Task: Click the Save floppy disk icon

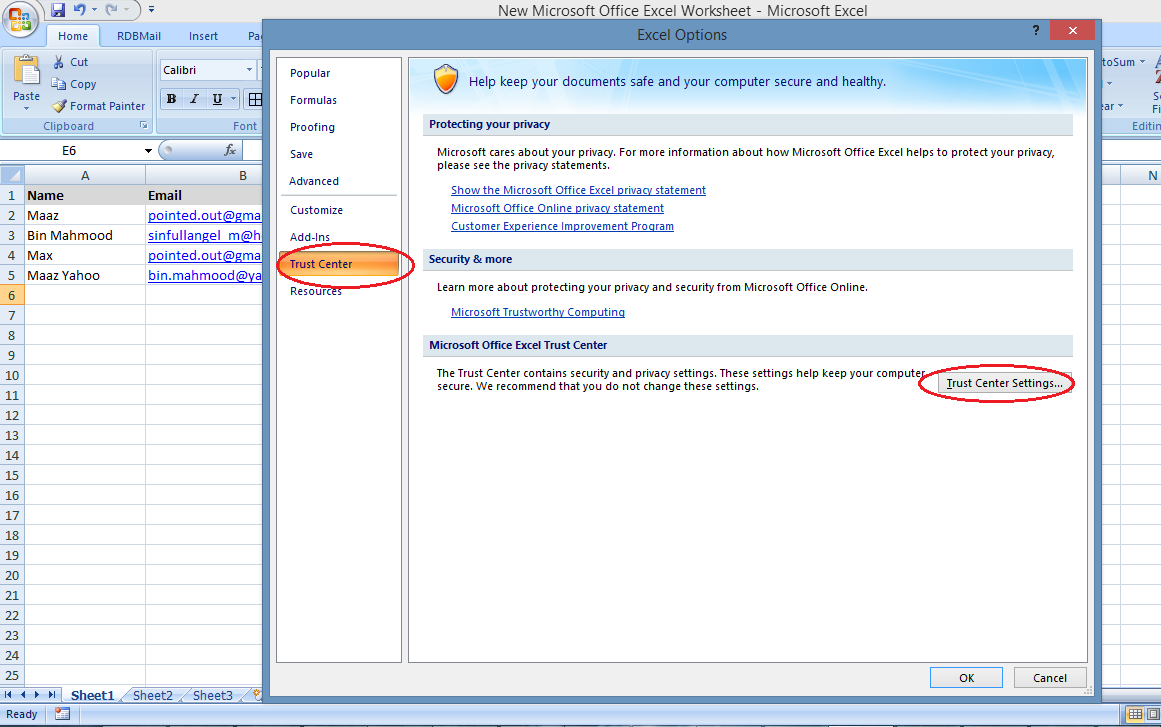Action: tap(58, 10)
